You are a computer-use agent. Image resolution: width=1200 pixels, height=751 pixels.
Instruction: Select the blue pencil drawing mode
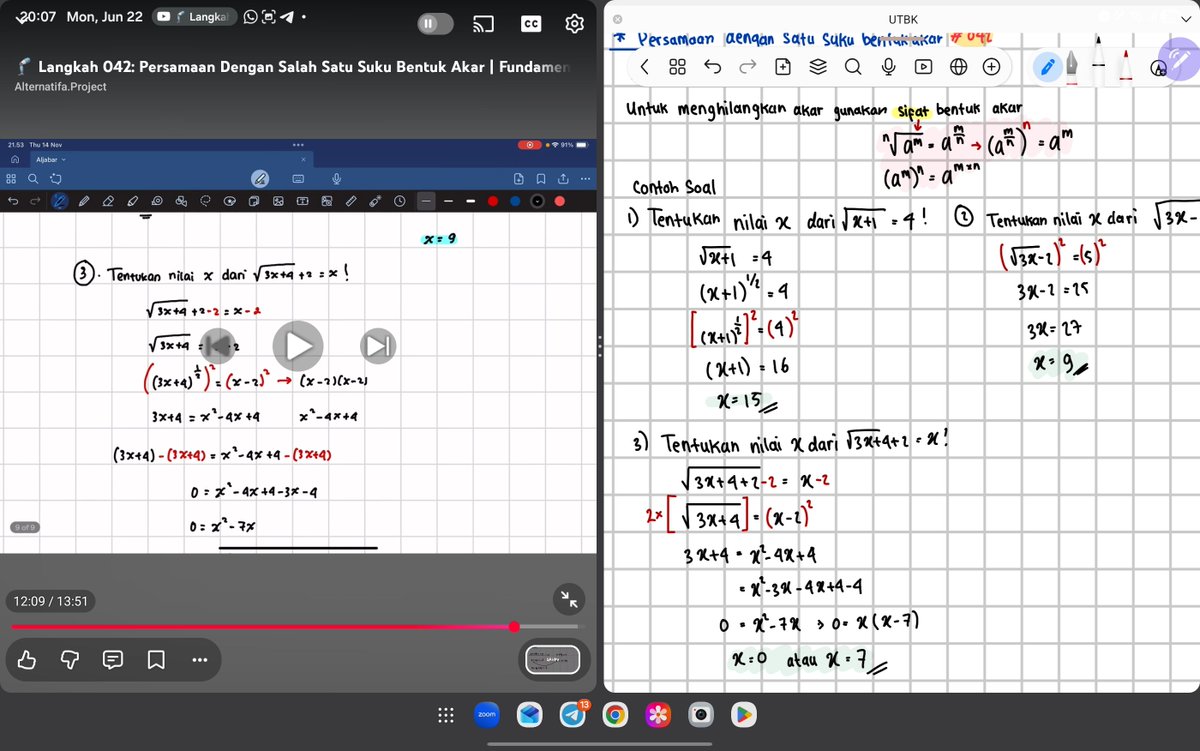tap(1047, 67)
